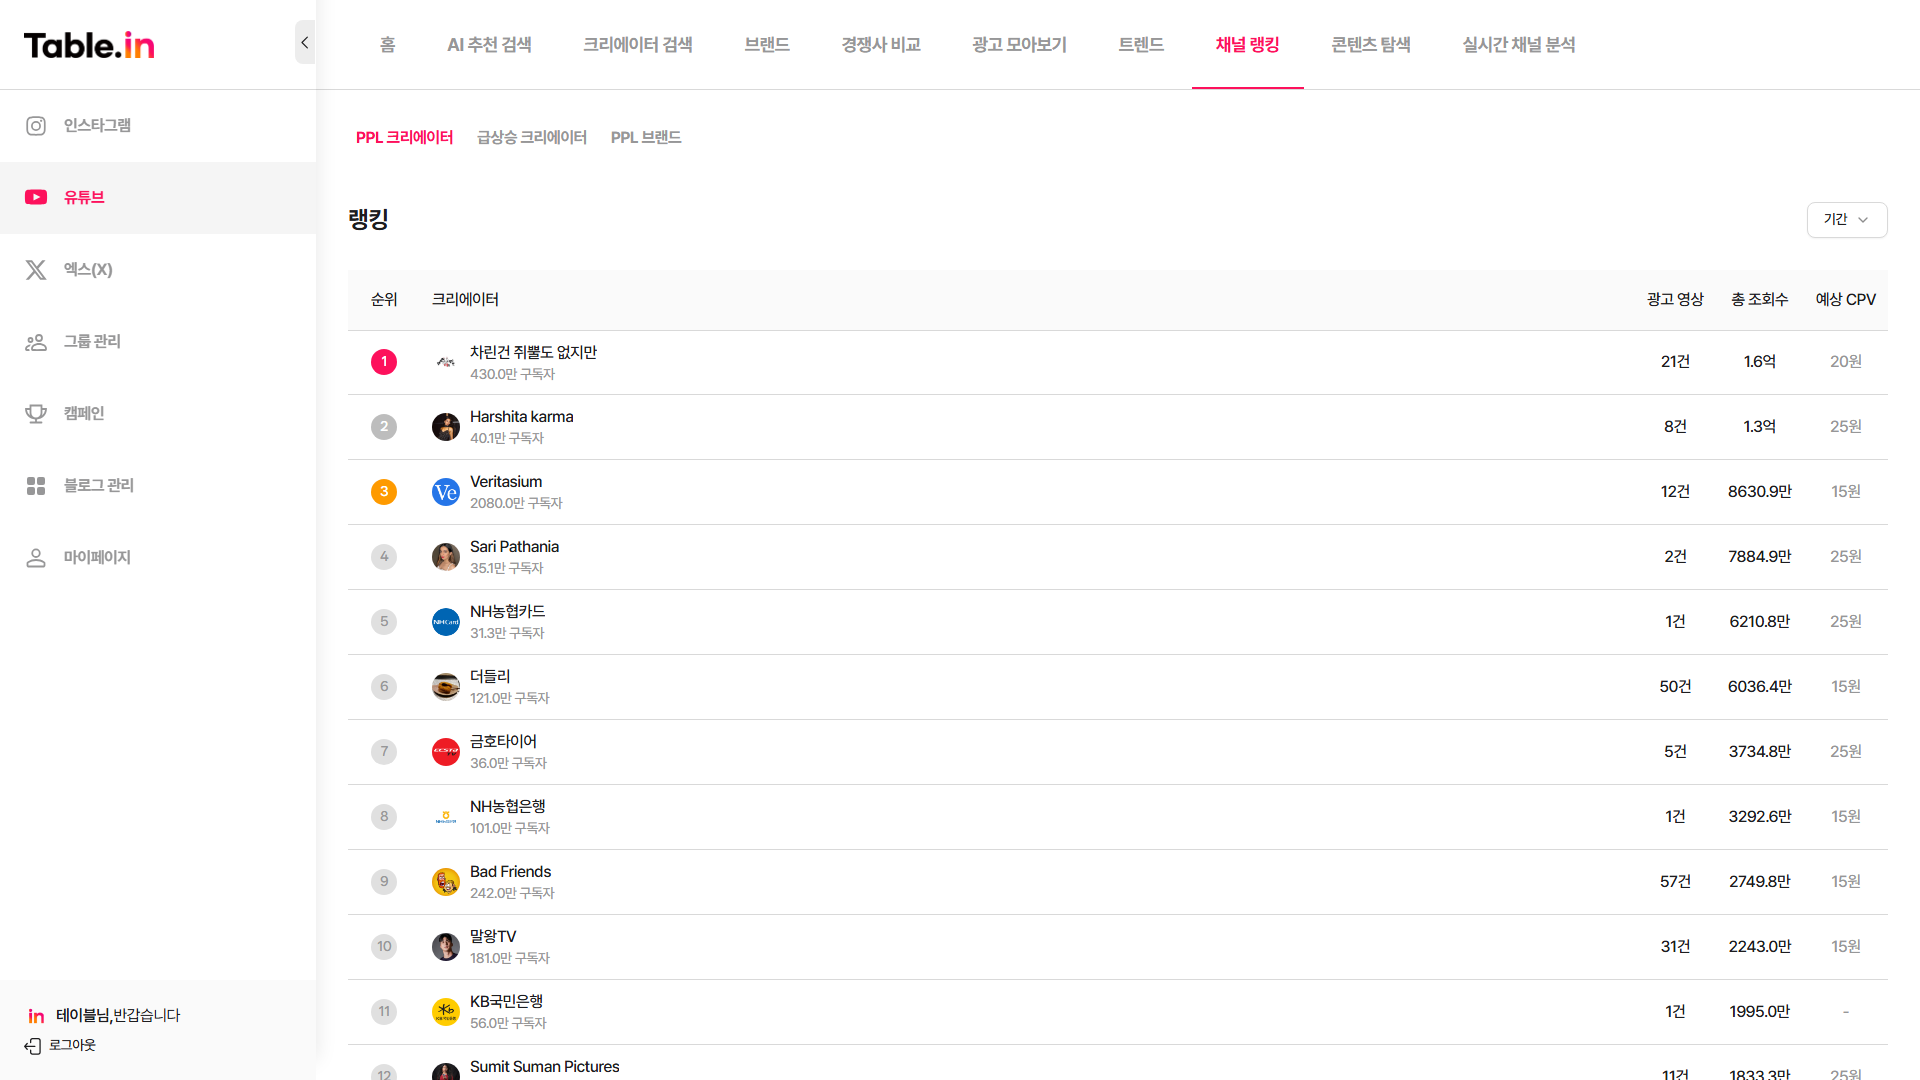Open 블로그 관리 from the sidebar
The height and width of the screenshot is (1080, 1920).
click(158, 486)
